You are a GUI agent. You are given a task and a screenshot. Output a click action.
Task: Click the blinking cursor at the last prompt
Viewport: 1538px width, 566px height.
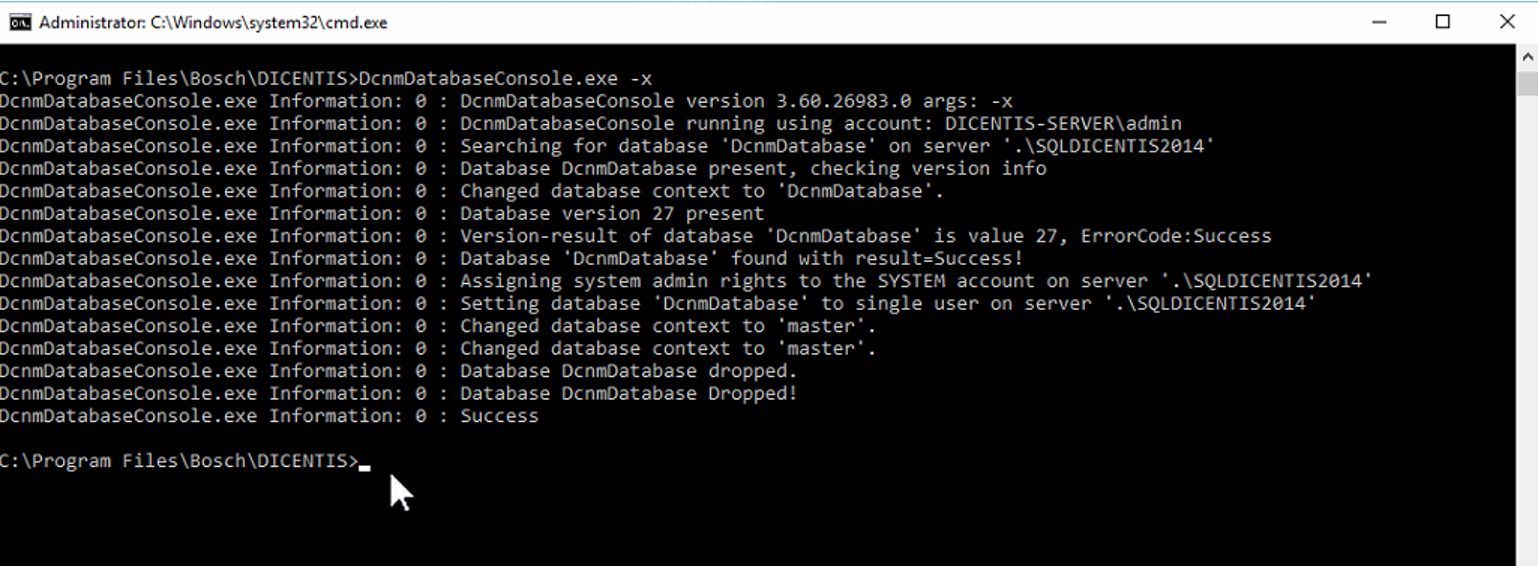tap(364, 465)
